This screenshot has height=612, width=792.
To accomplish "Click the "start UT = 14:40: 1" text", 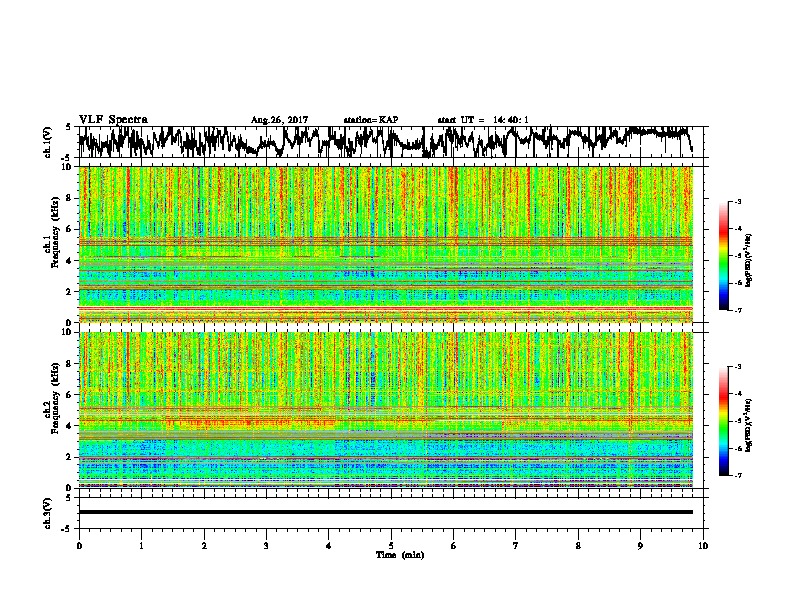I will pyautogui.click(x=483, y=120).
